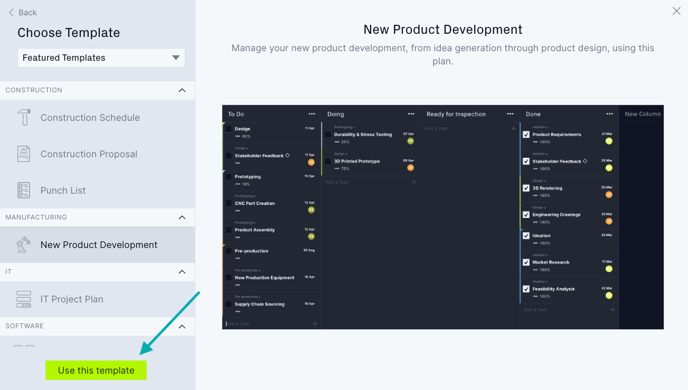Check the CNC Part Creation checkbox
This screenshot has height=390, width=688.
[x=229, y=204]
